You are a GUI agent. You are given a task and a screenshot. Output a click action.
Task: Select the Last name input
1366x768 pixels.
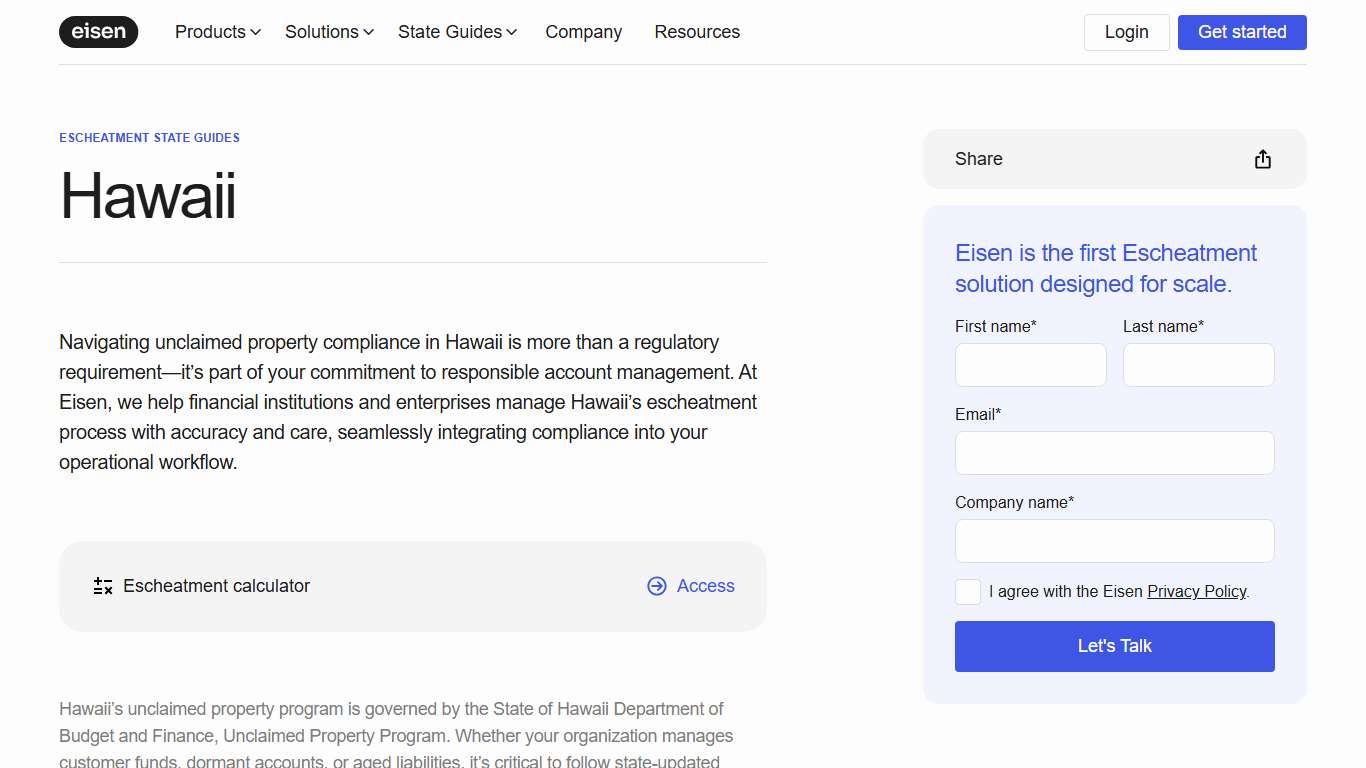[x=1198, y=365]
